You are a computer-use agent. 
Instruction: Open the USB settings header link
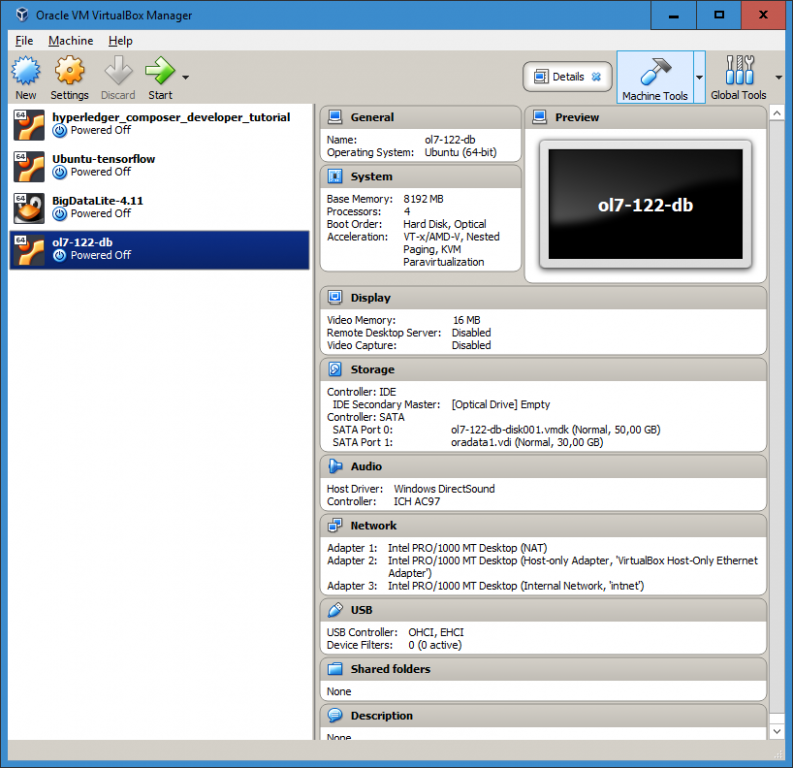[x=362, y=610]
